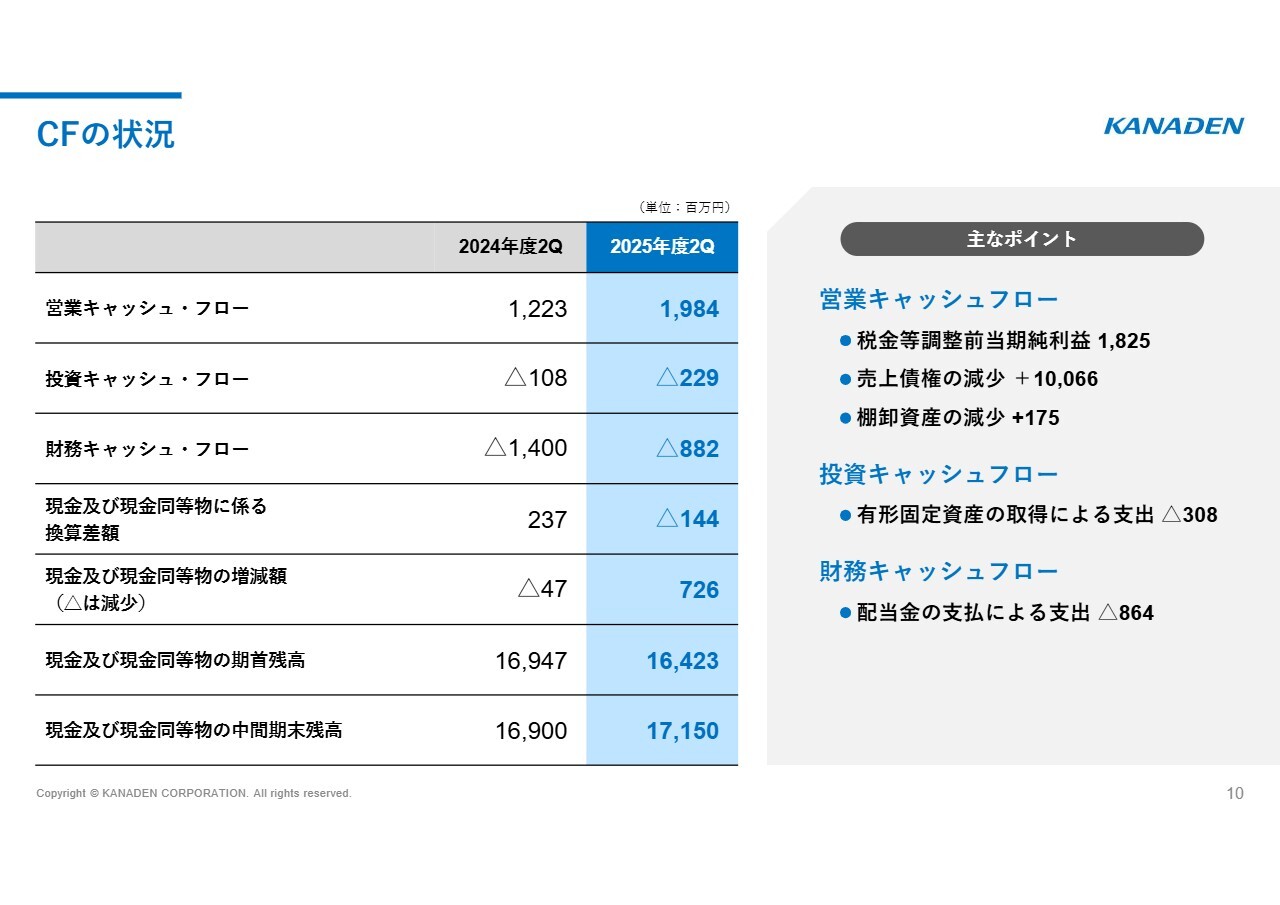Click the 現金及び現金同等物の期首残高 row label
This screenshot has height=905, width=1280.
(175, 660)
